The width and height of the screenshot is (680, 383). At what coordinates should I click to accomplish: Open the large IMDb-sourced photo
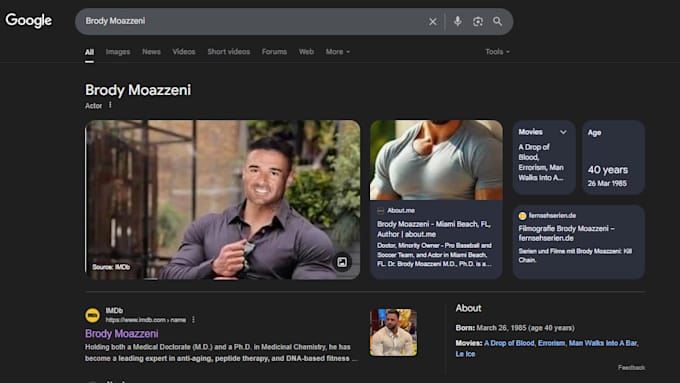tap(222, 200)
